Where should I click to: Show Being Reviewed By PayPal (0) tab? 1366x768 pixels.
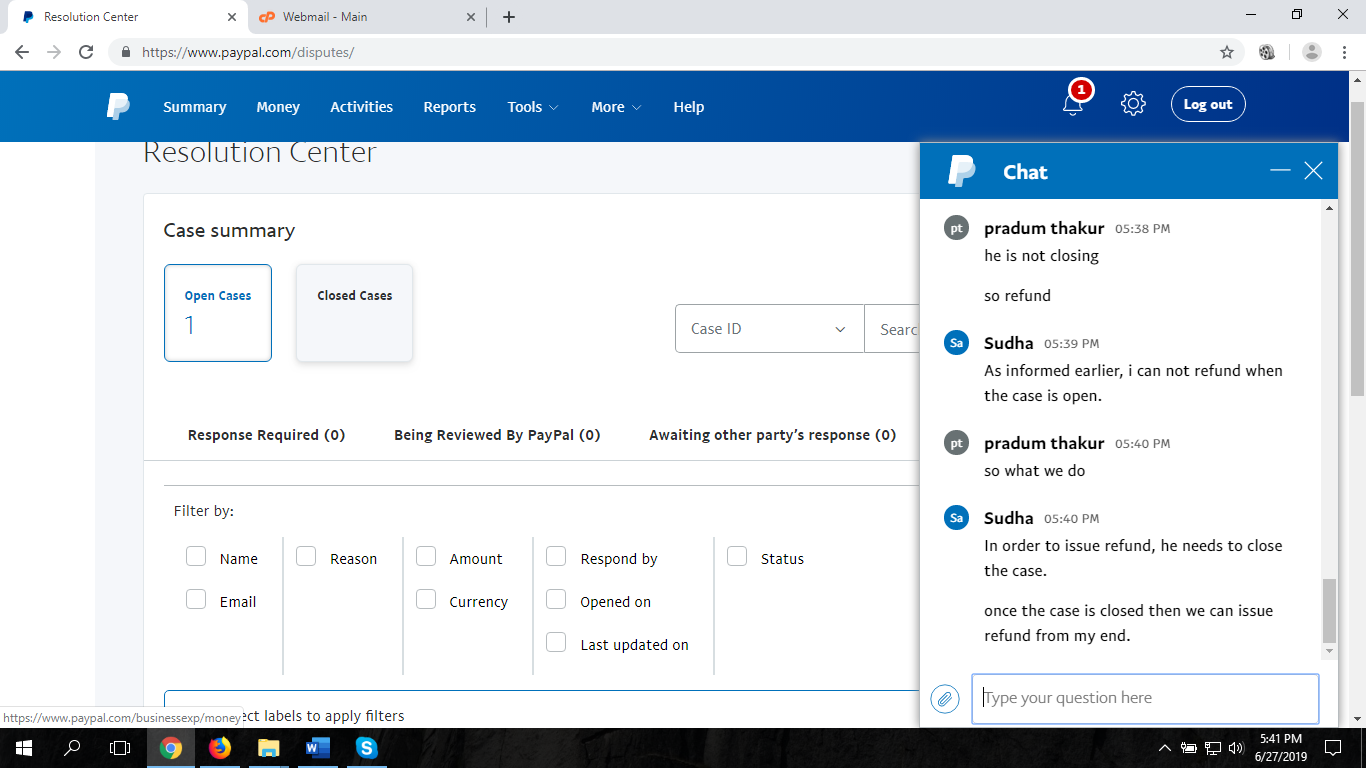[497, 435]
